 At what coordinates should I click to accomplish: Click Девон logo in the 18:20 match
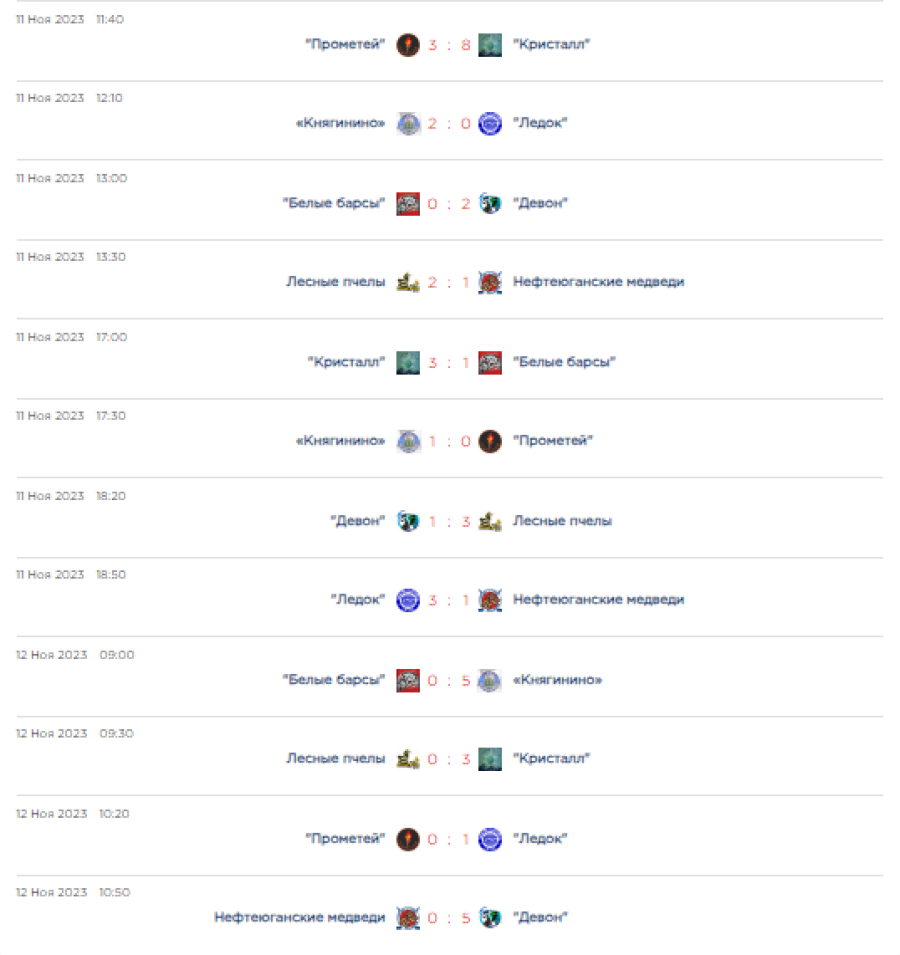pos(407,521)
